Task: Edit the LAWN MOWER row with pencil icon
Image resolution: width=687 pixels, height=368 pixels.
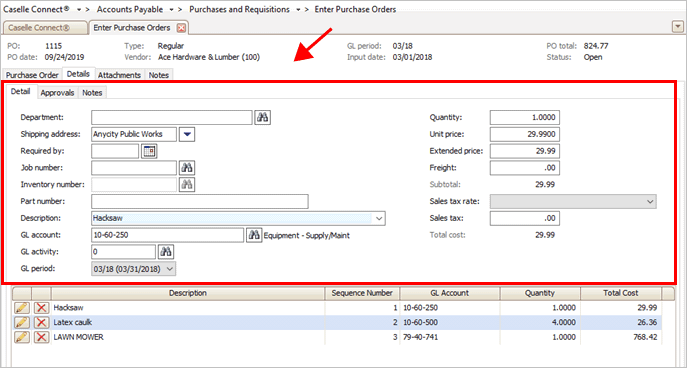Action: coord(22,337)
